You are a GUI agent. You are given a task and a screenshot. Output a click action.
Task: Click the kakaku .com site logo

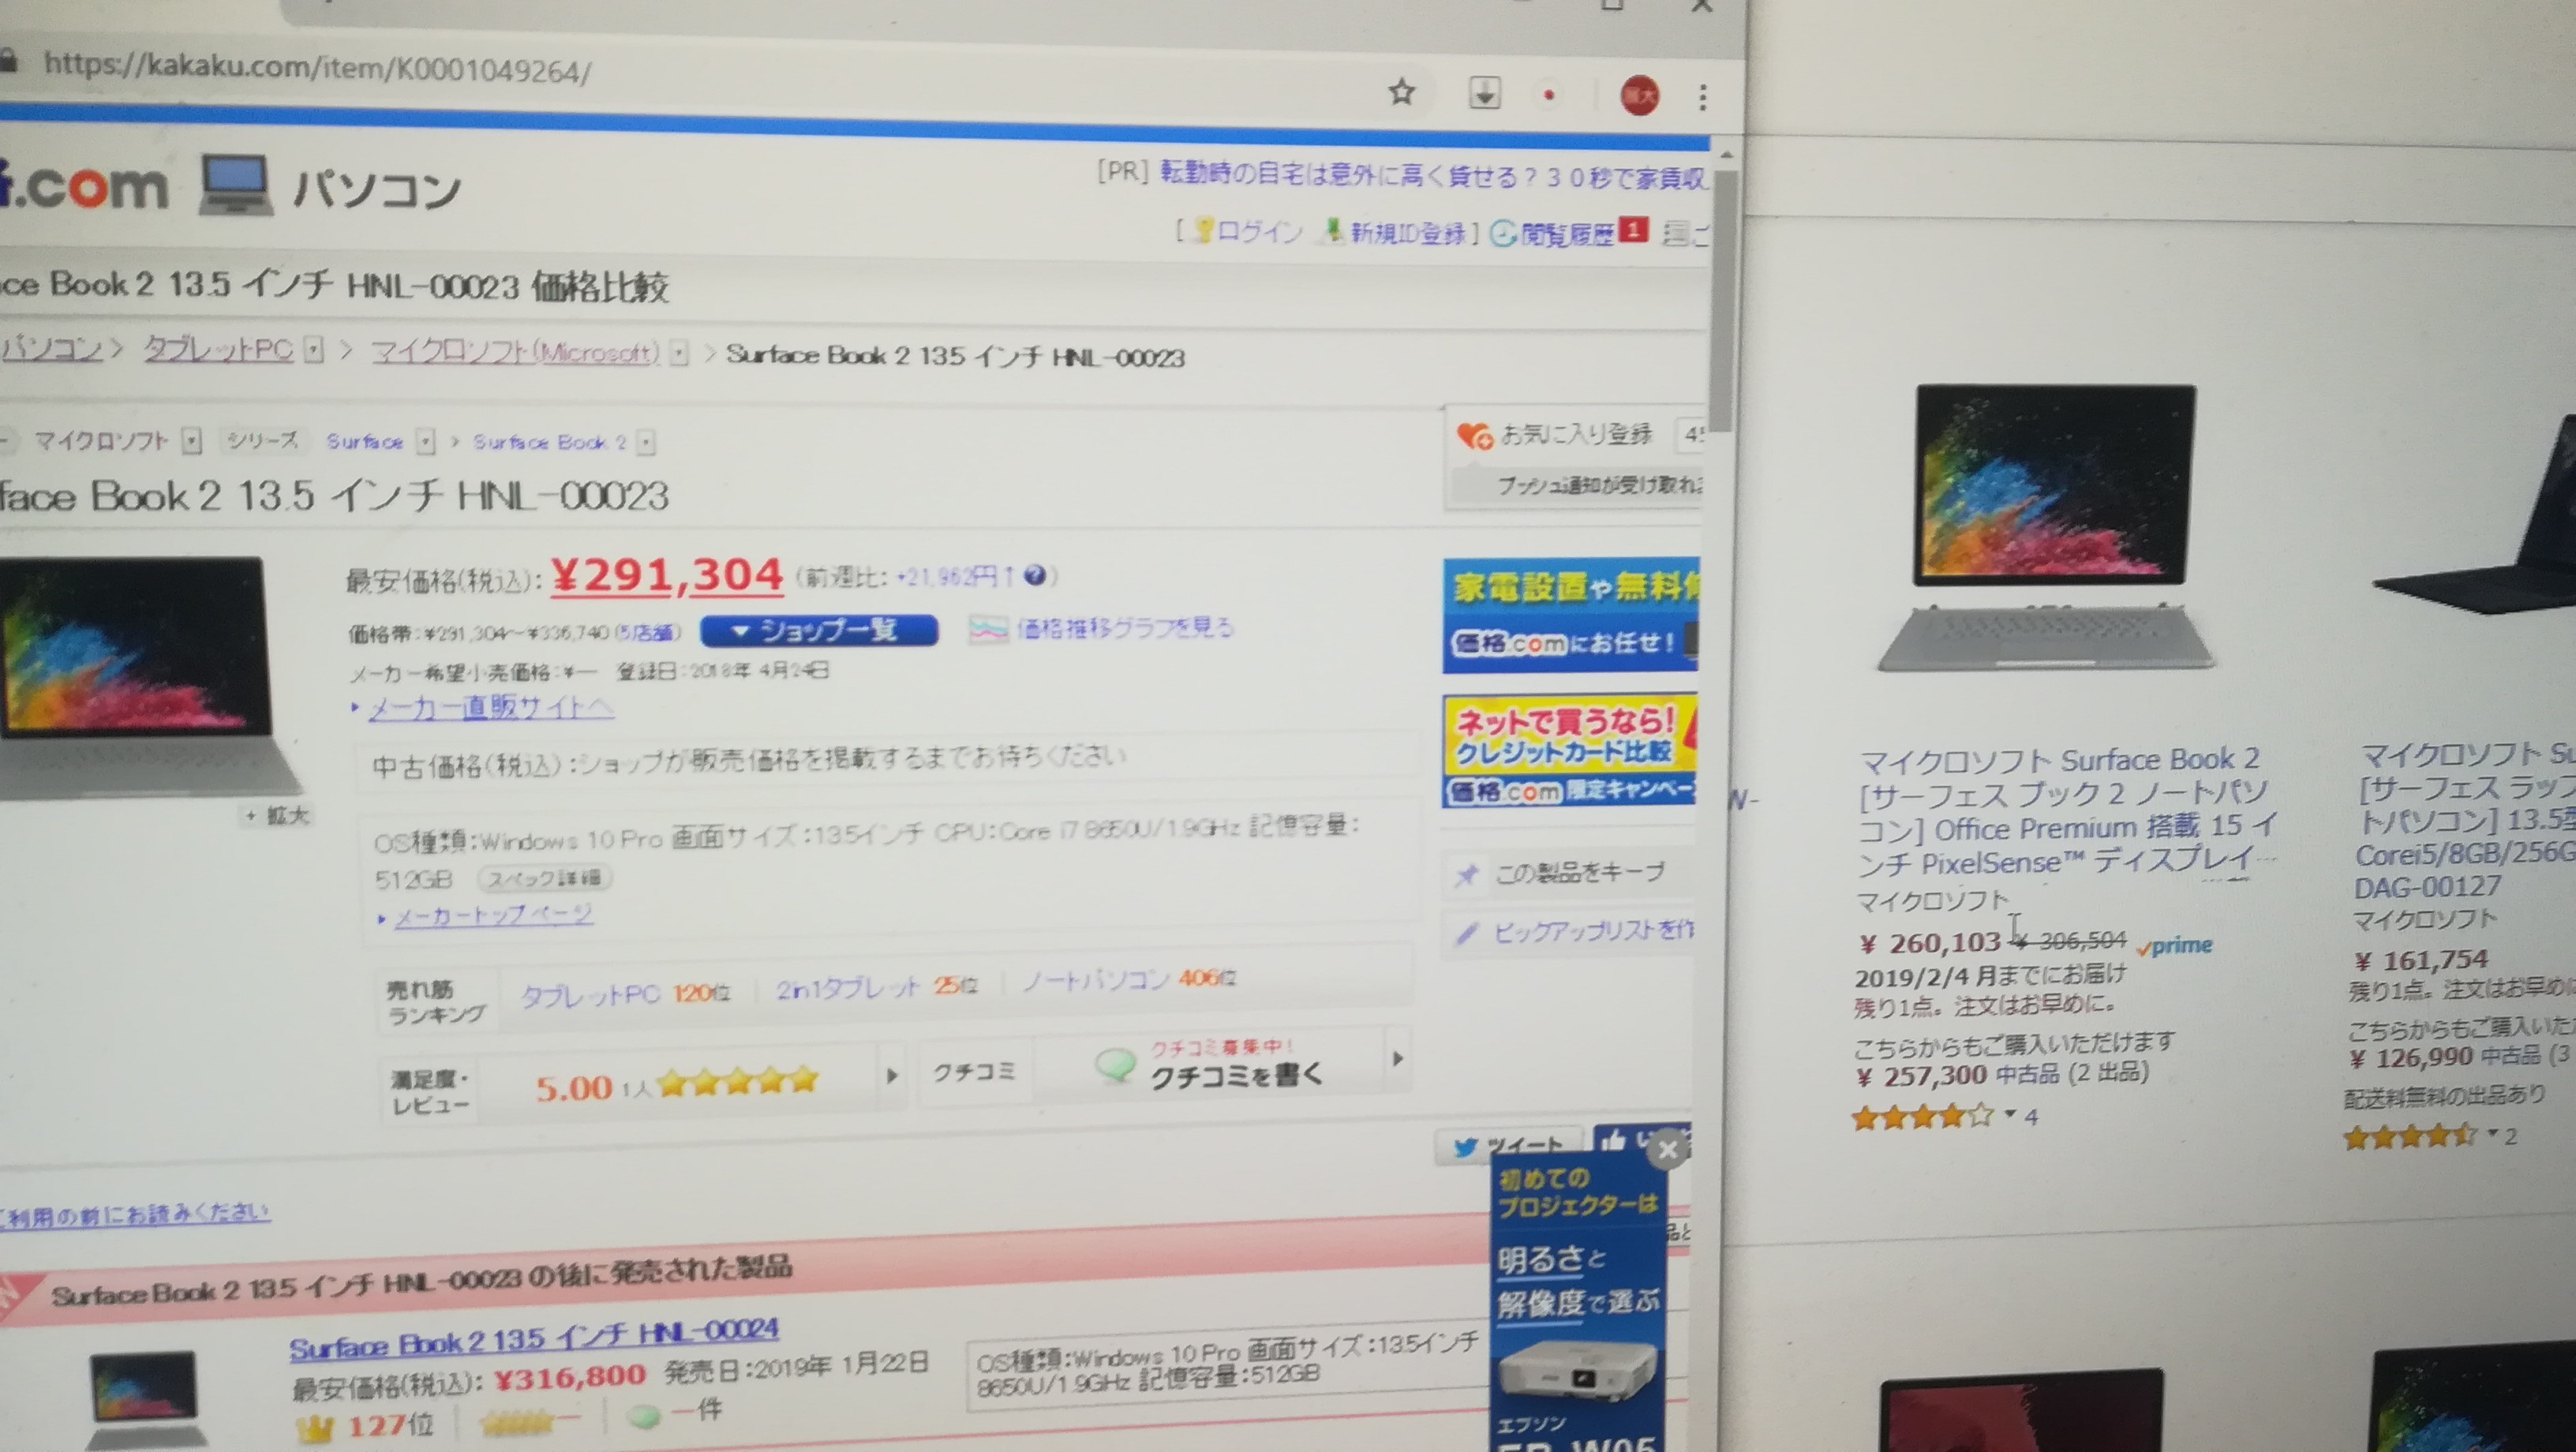tap(84, 187)
